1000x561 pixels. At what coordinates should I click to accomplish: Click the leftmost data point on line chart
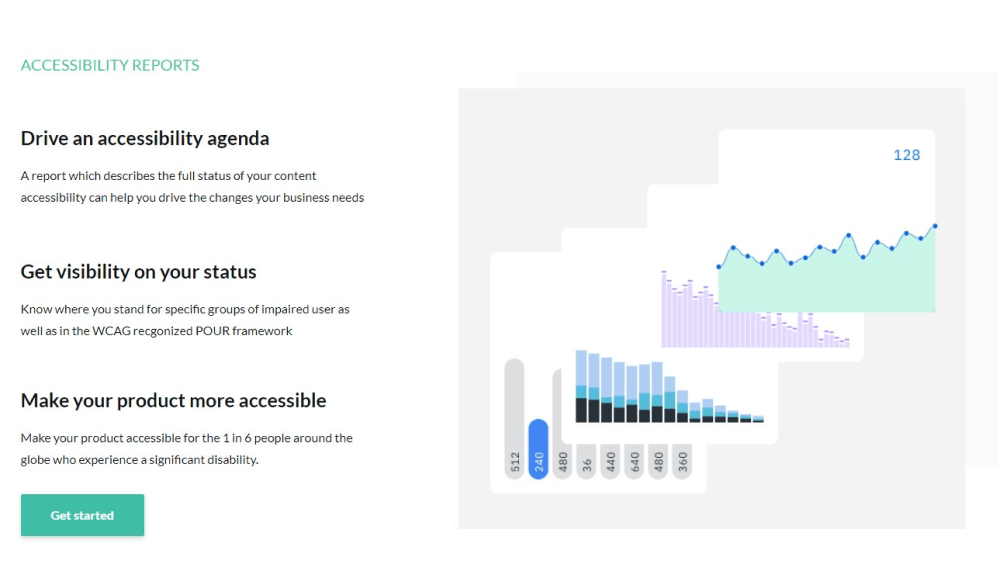[719, 266]
